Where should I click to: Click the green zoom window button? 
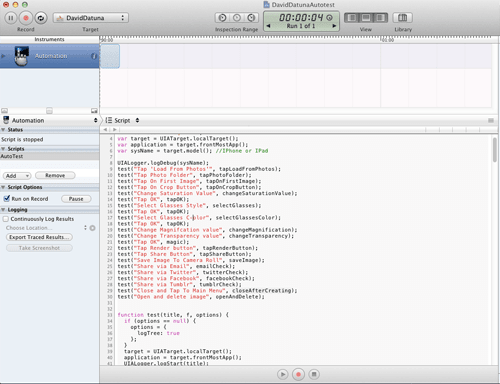tap(25, 5)
